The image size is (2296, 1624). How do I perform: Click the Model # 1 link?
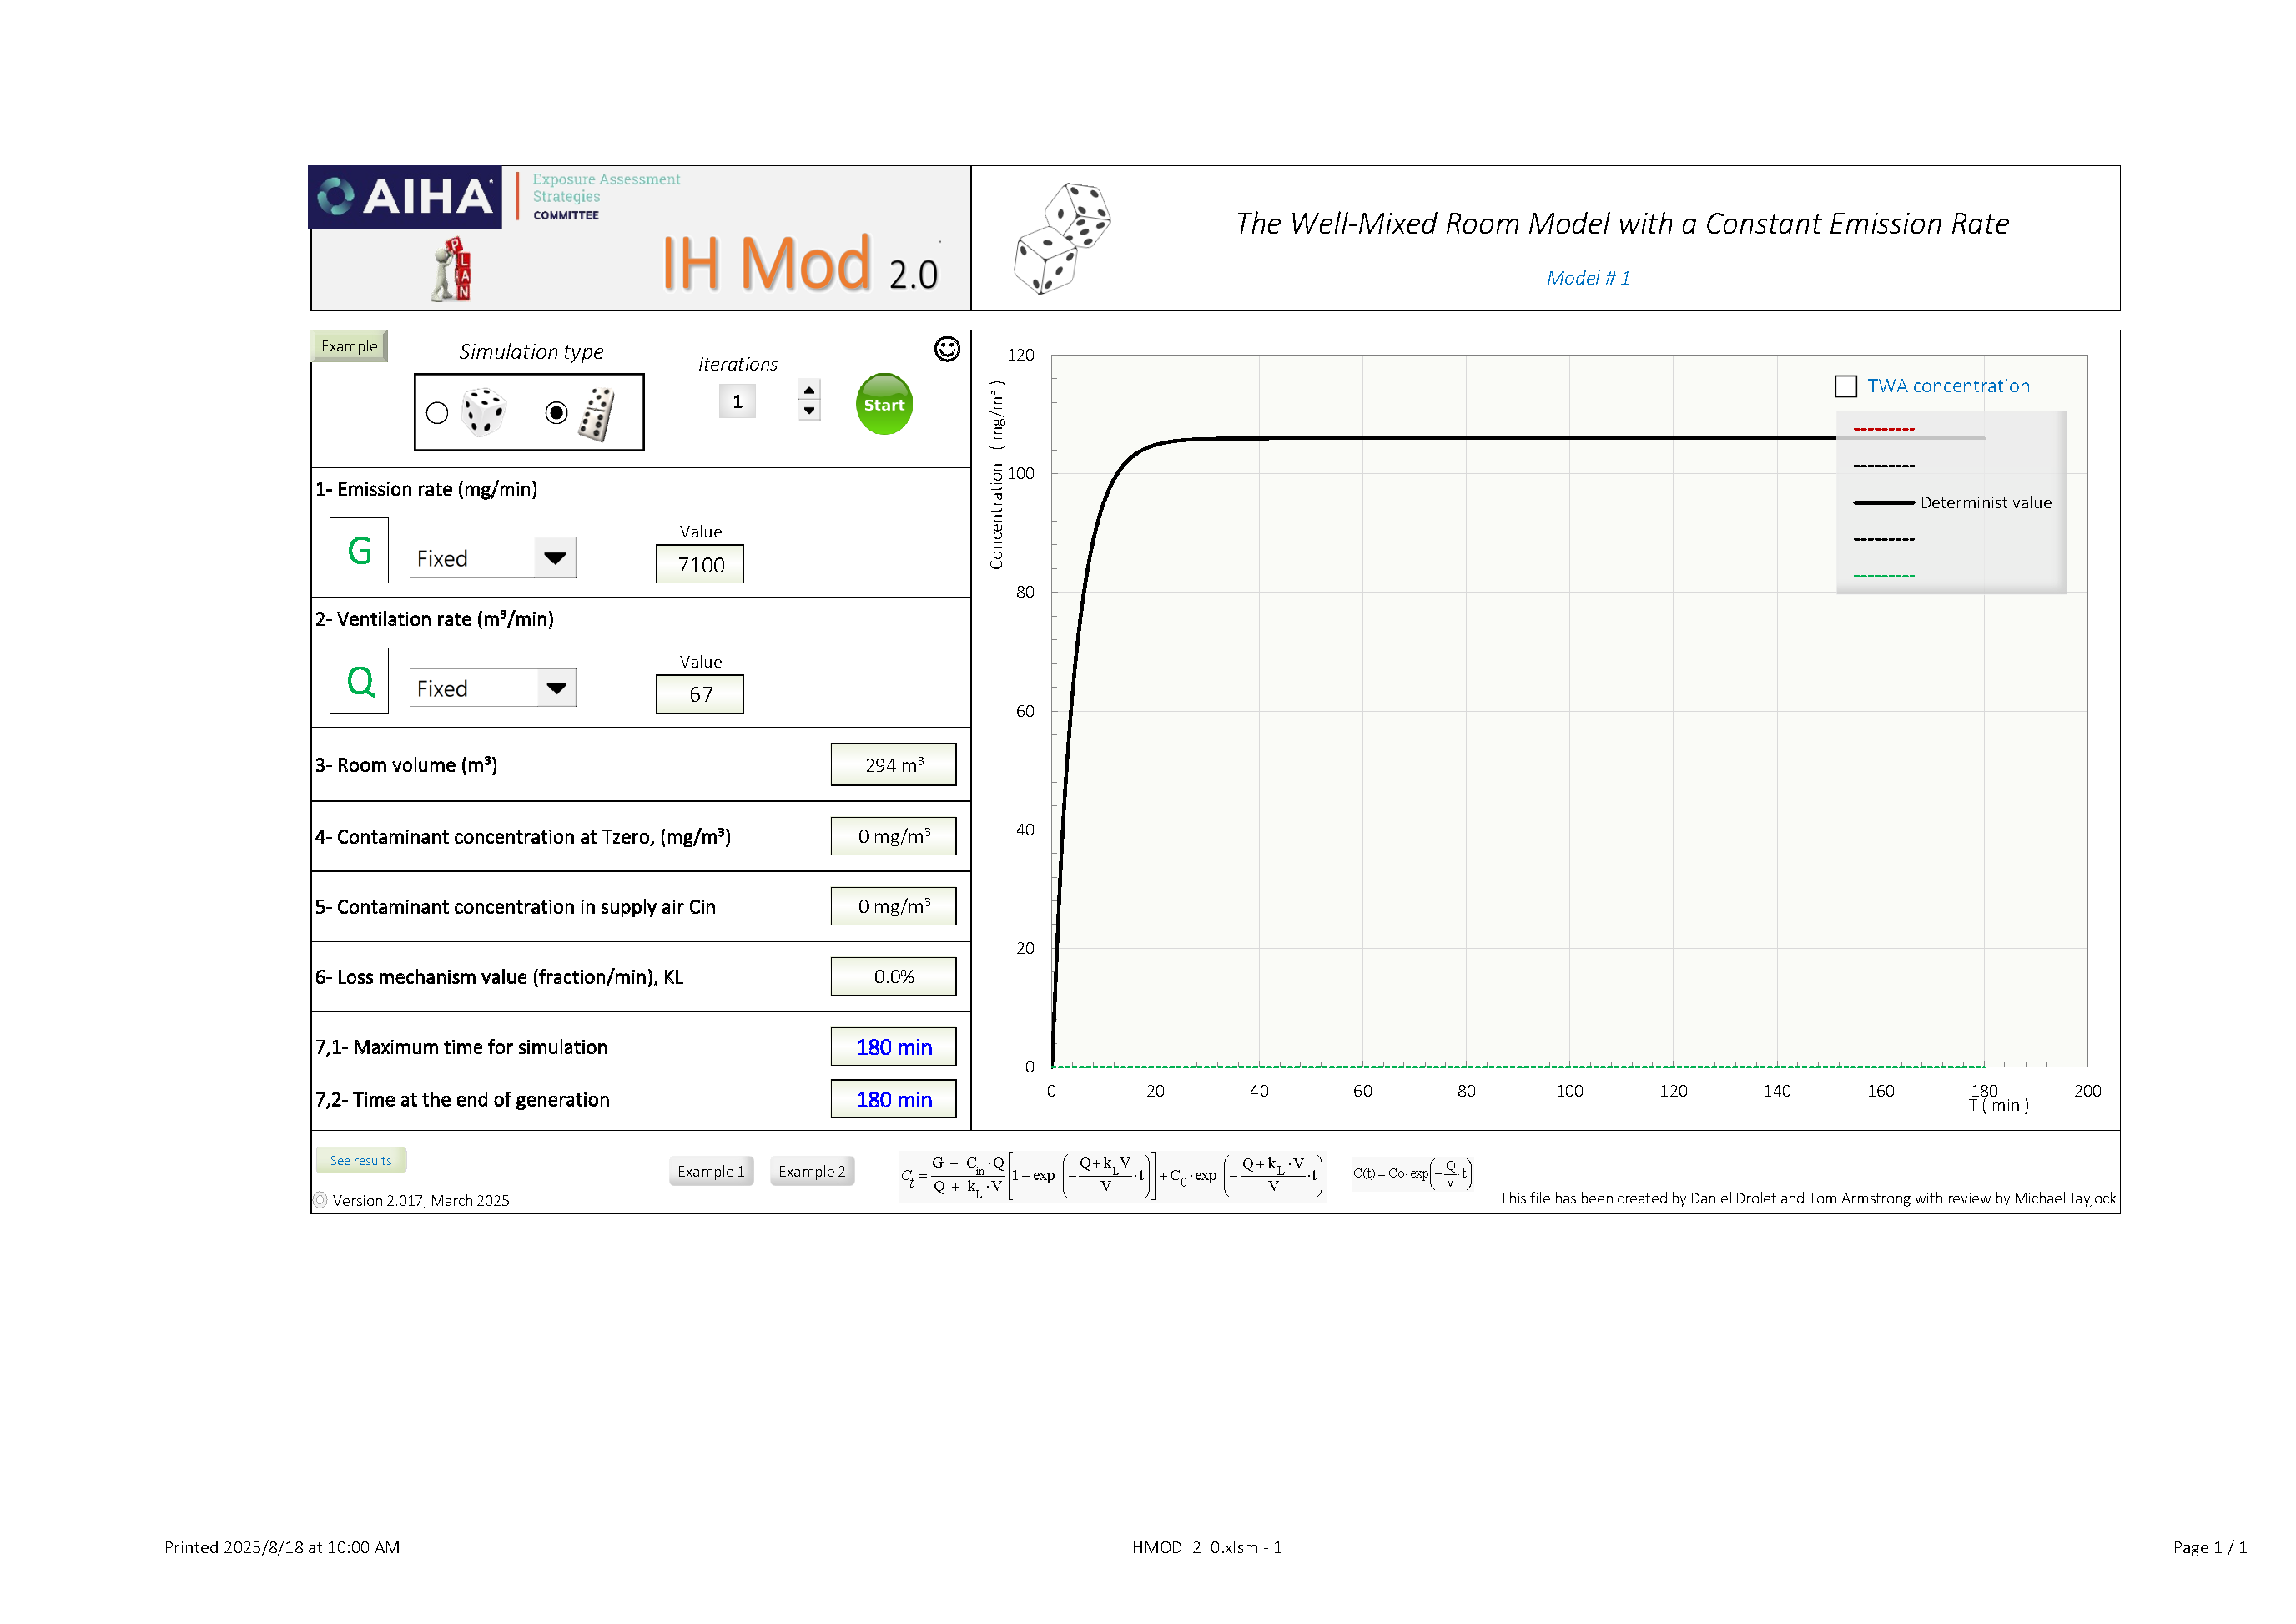click(x=1587, y=278)
